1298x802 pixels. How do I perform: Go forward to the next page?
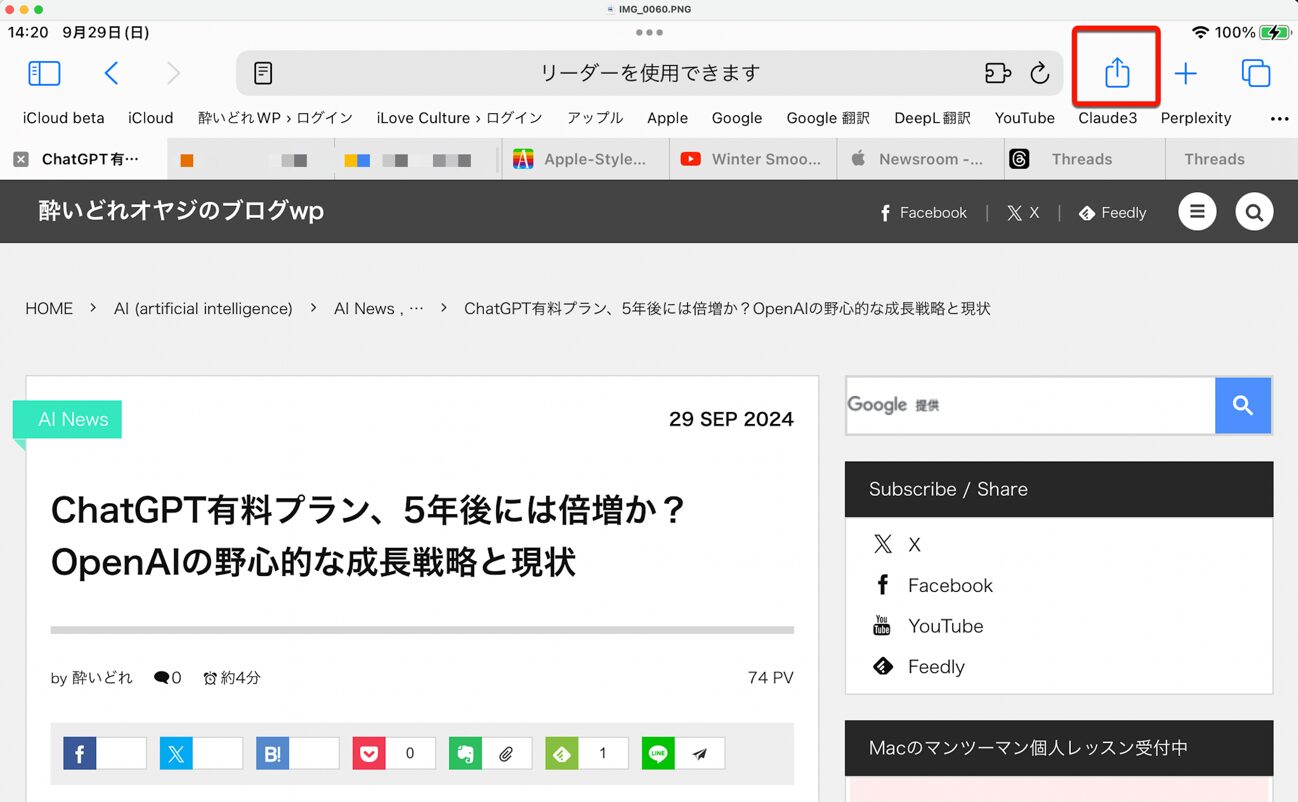tap(173, 73)
